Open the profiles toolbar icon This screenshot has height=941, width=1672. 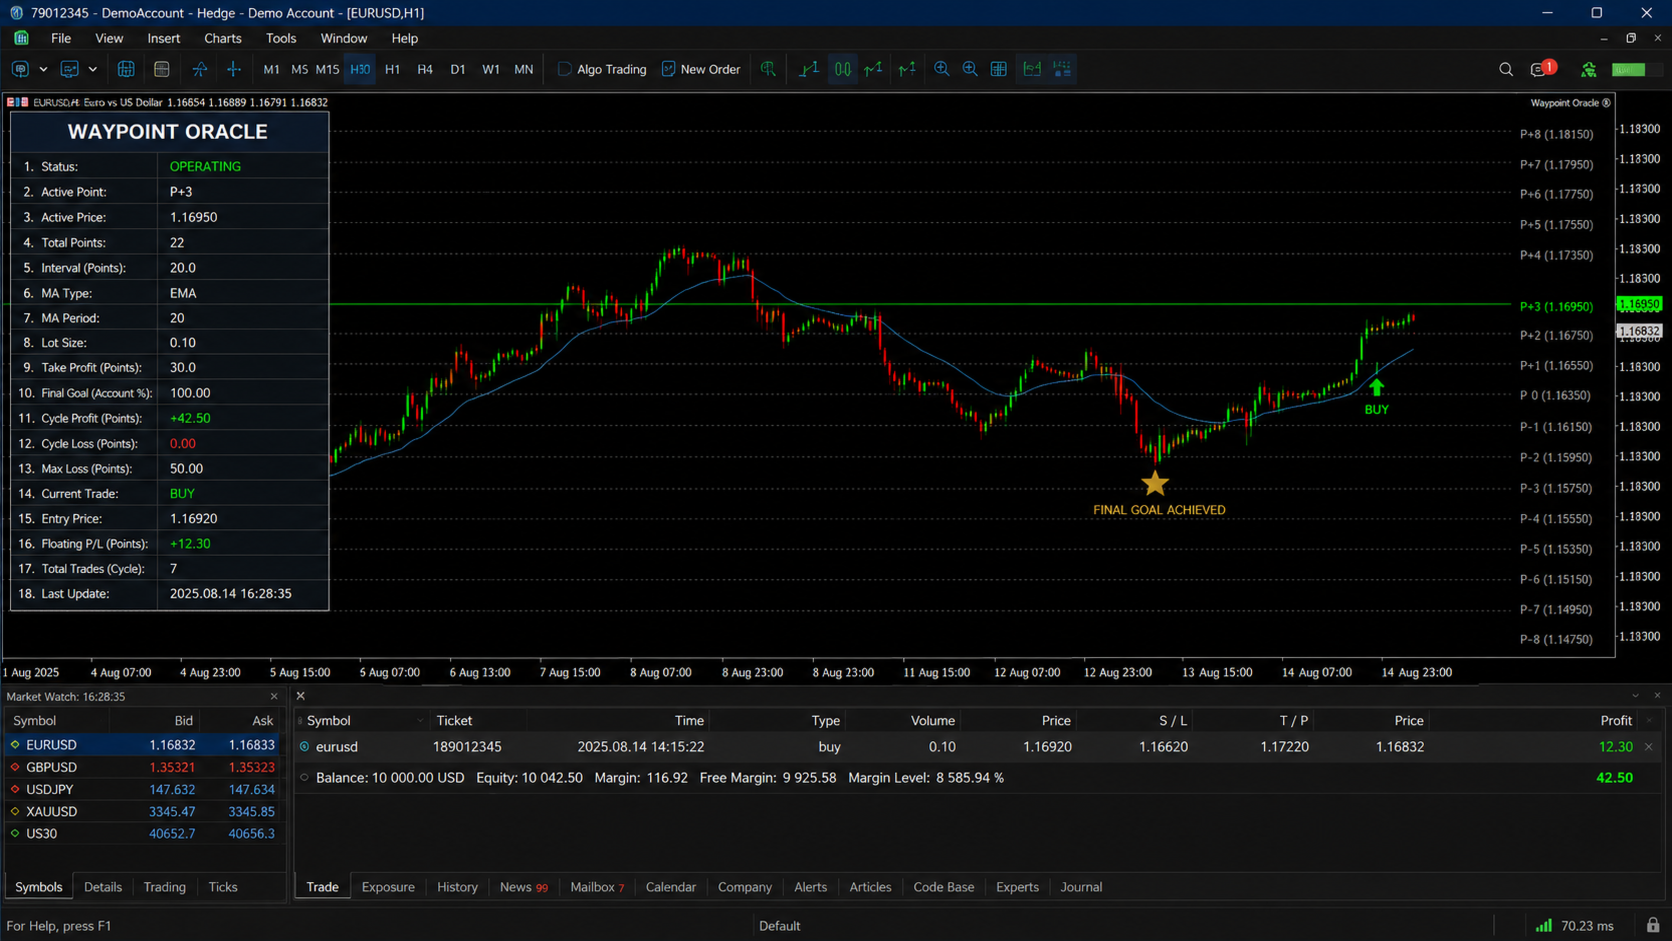click(69, 69)
